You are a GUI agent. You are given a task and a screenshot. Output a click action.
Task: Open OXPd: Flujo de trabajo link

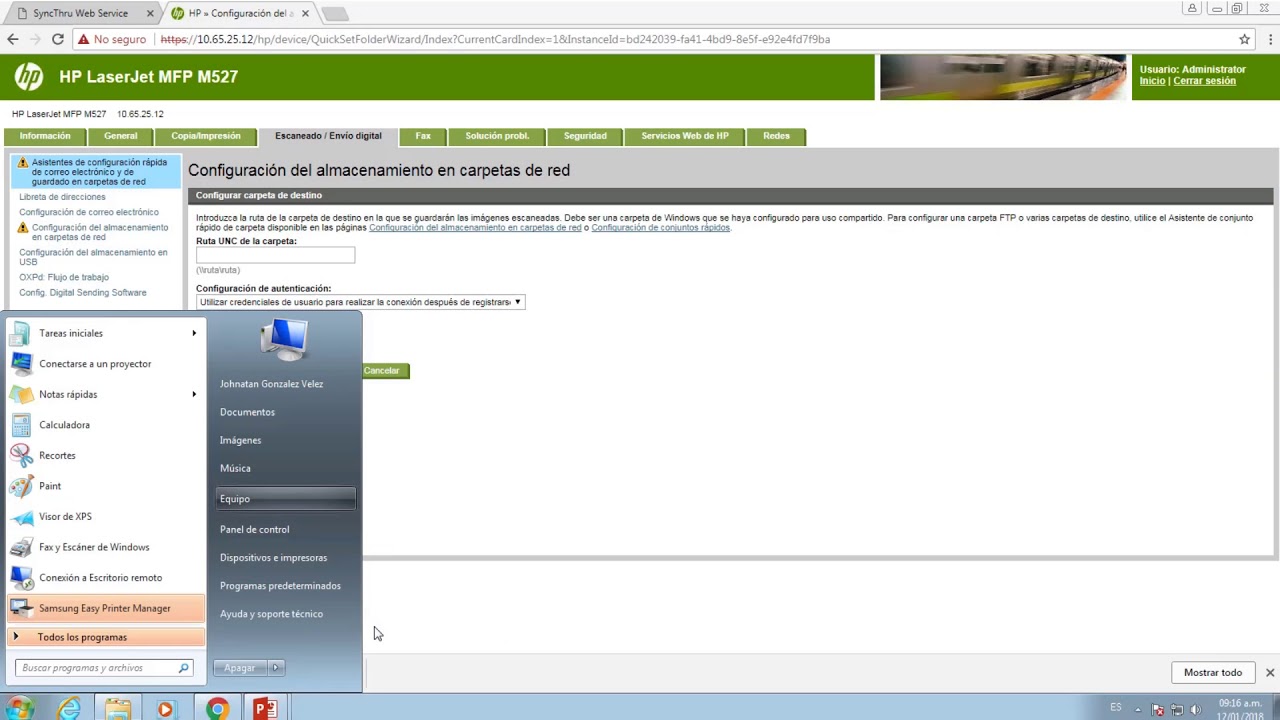tap(64, 277)
